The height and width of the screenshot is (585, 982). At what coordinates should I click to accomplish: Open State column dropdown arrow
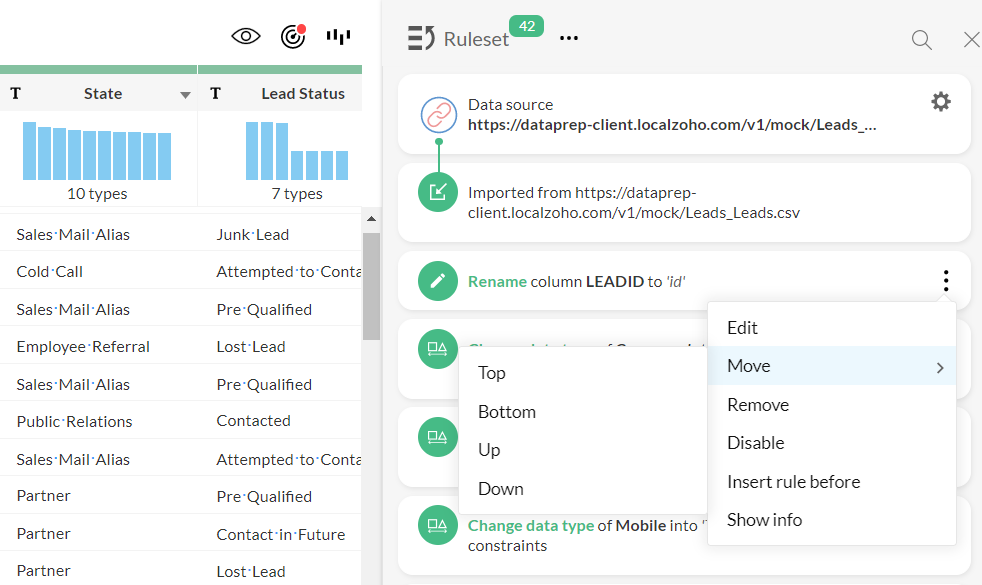(185, 95)
